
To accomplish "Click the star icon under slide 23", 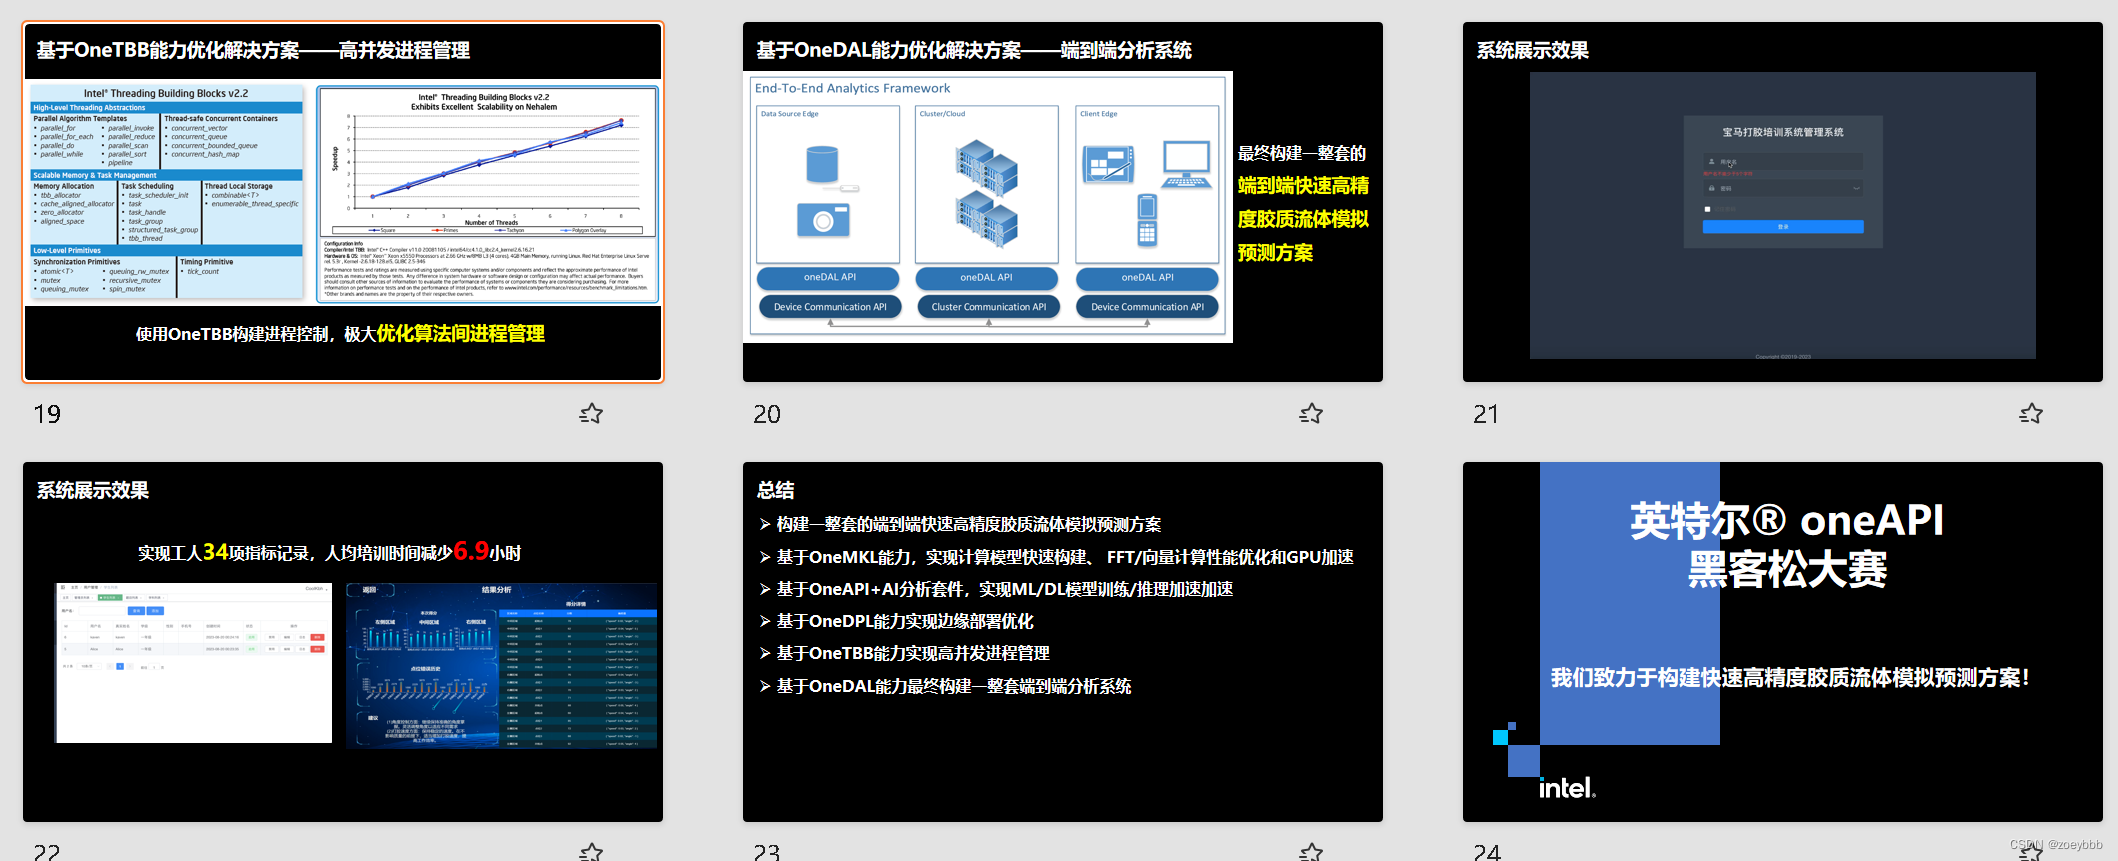I will (x=1311, y=852).
